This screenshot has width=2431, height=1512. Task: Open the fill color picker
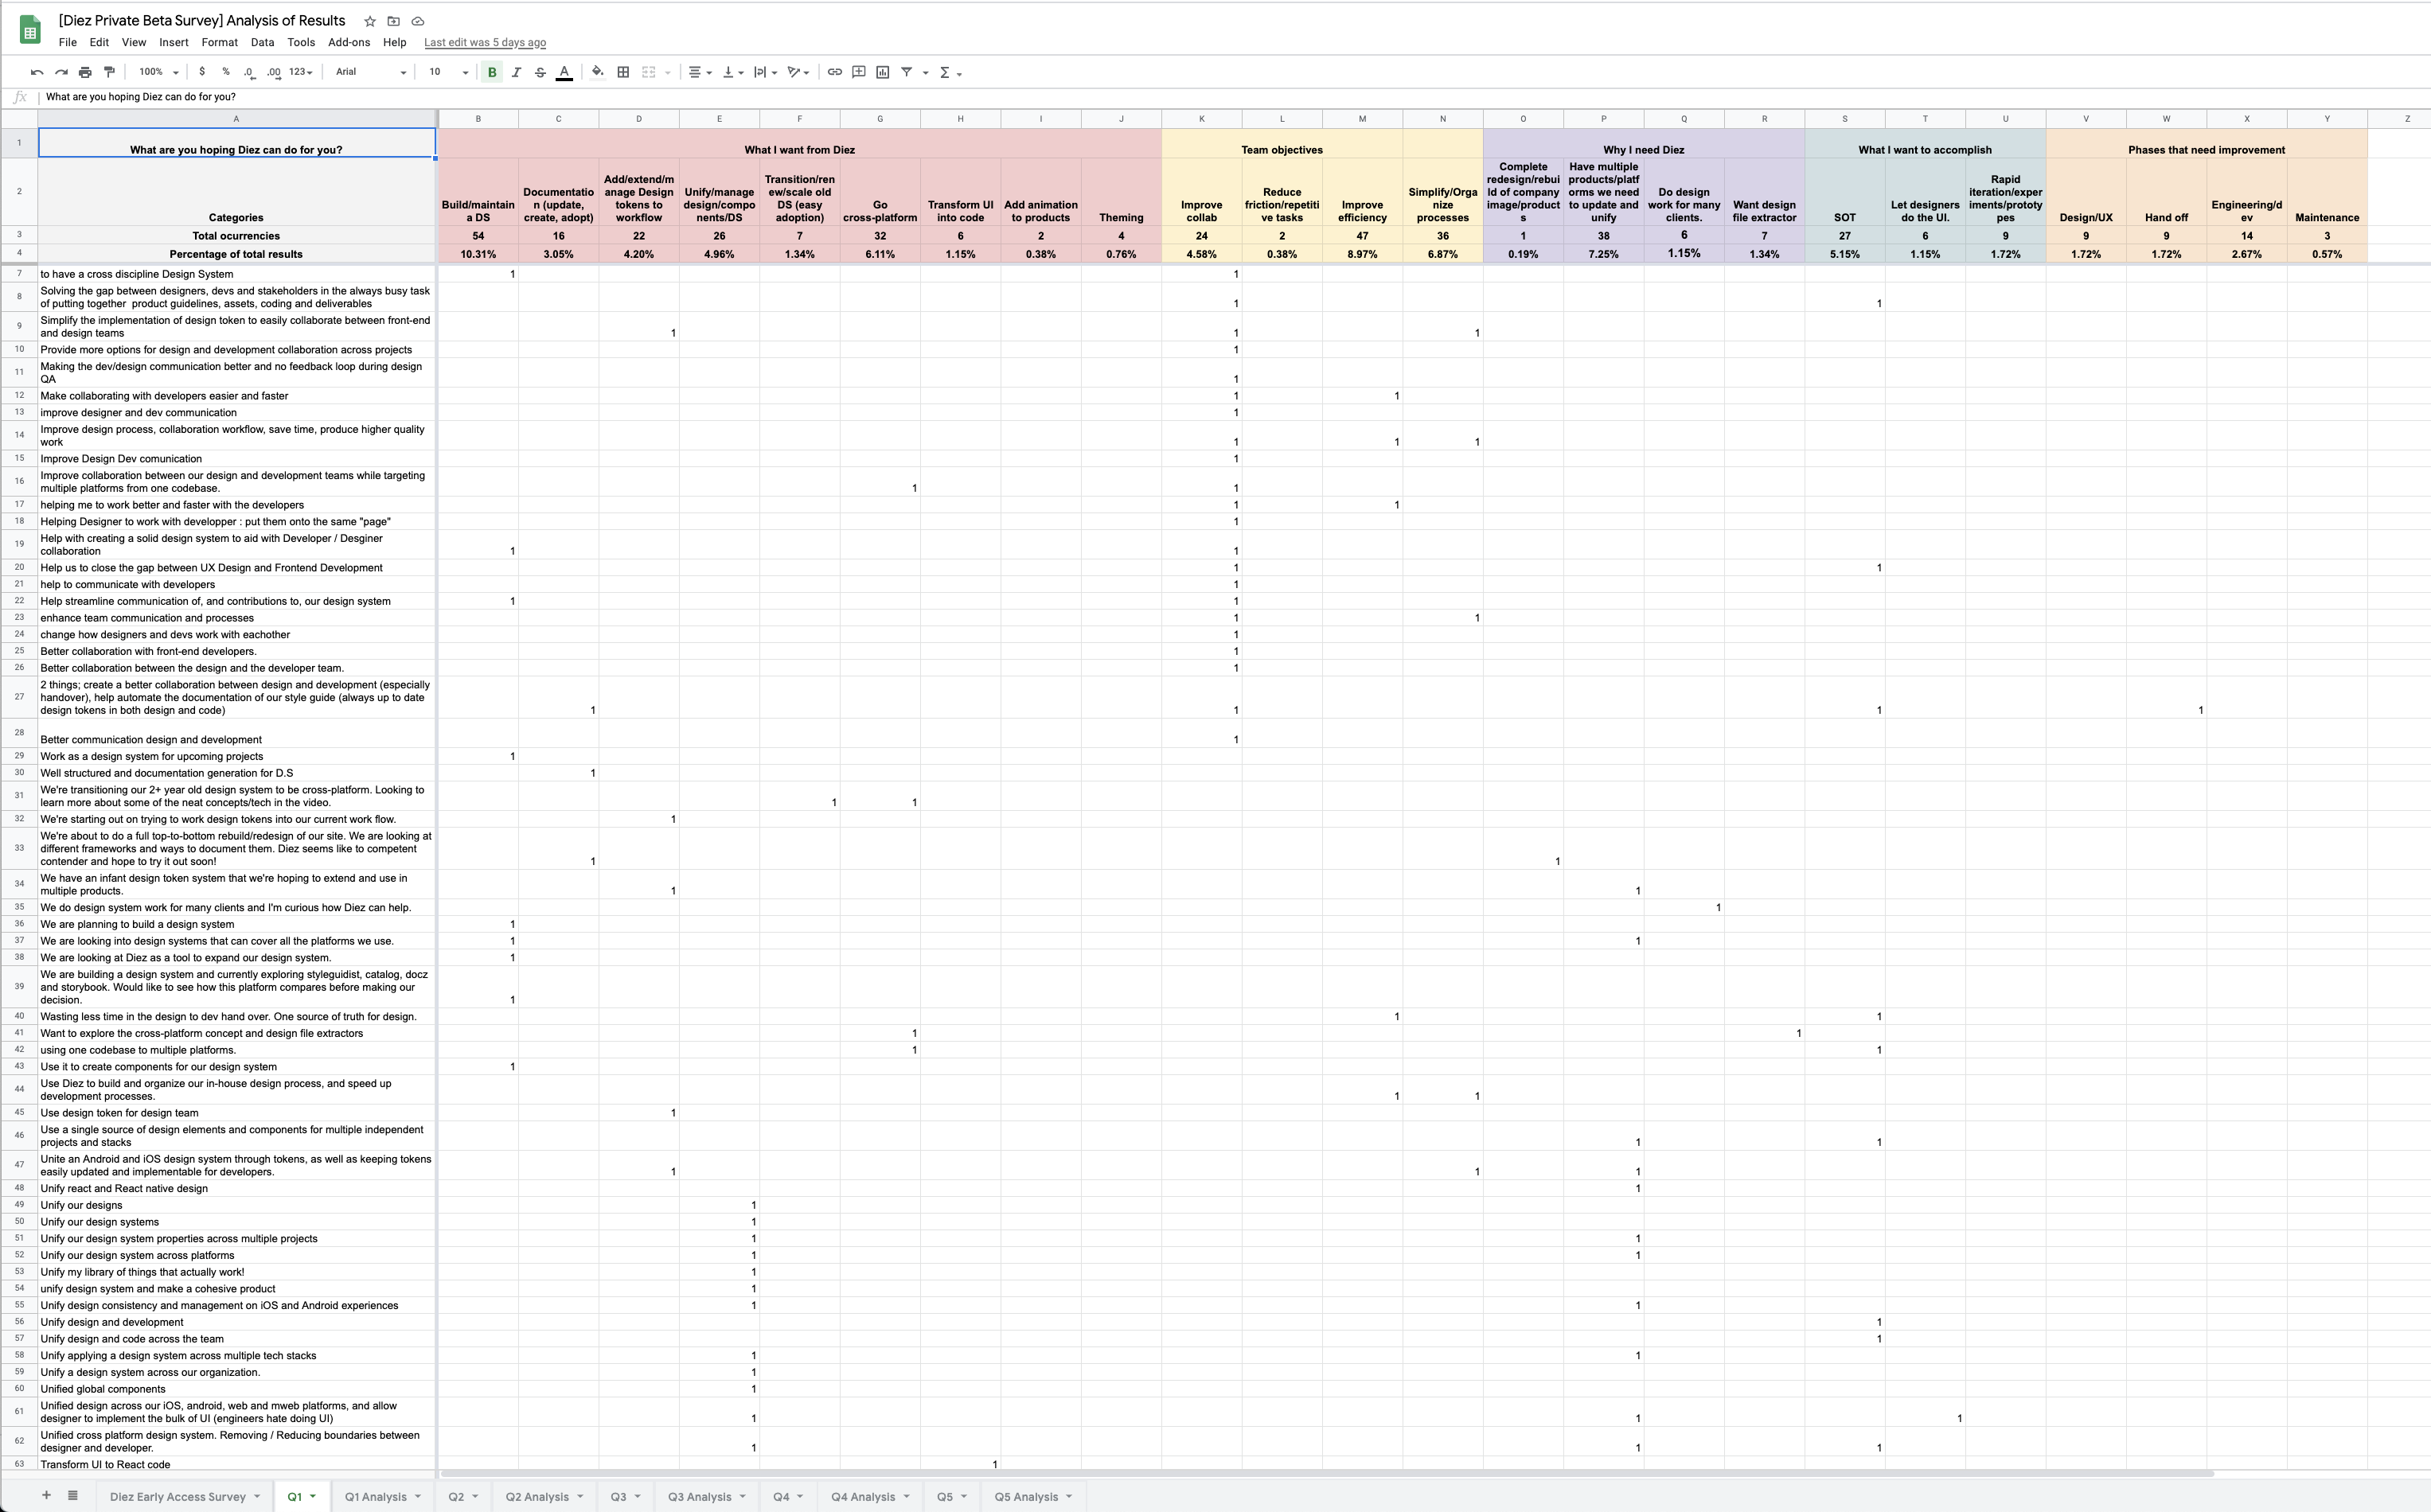[597, 72]
